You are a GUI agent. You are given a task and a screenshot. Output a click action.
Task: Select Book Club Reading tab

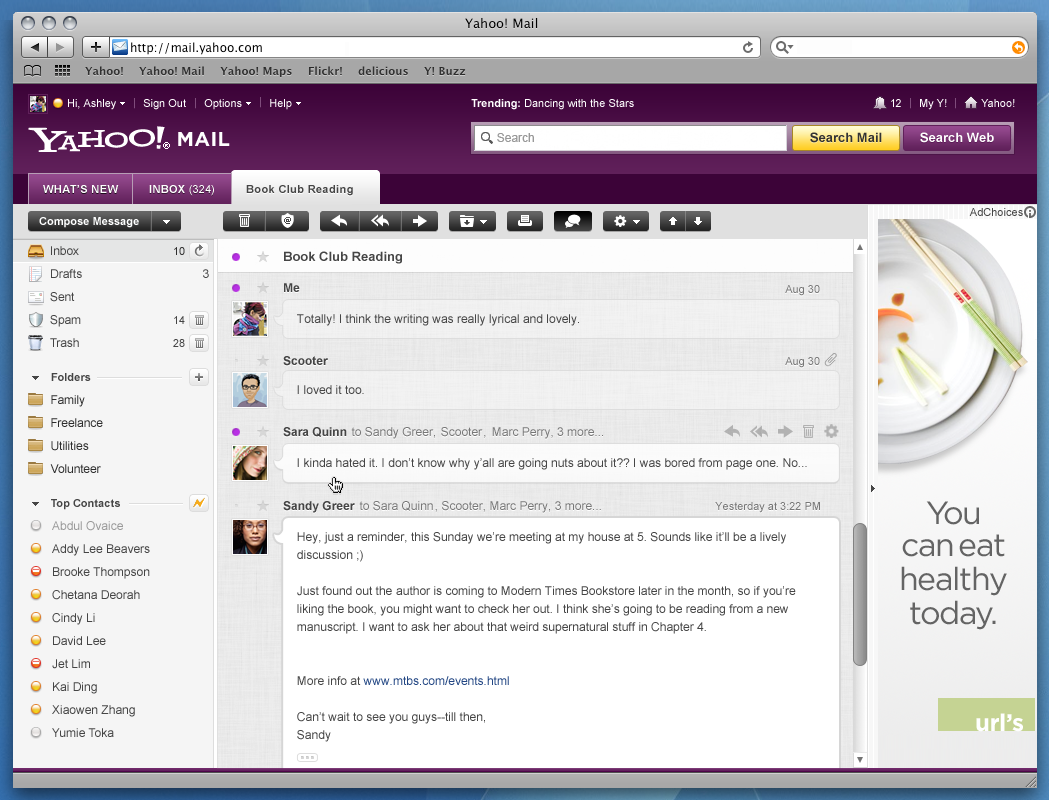click(305, 189)
